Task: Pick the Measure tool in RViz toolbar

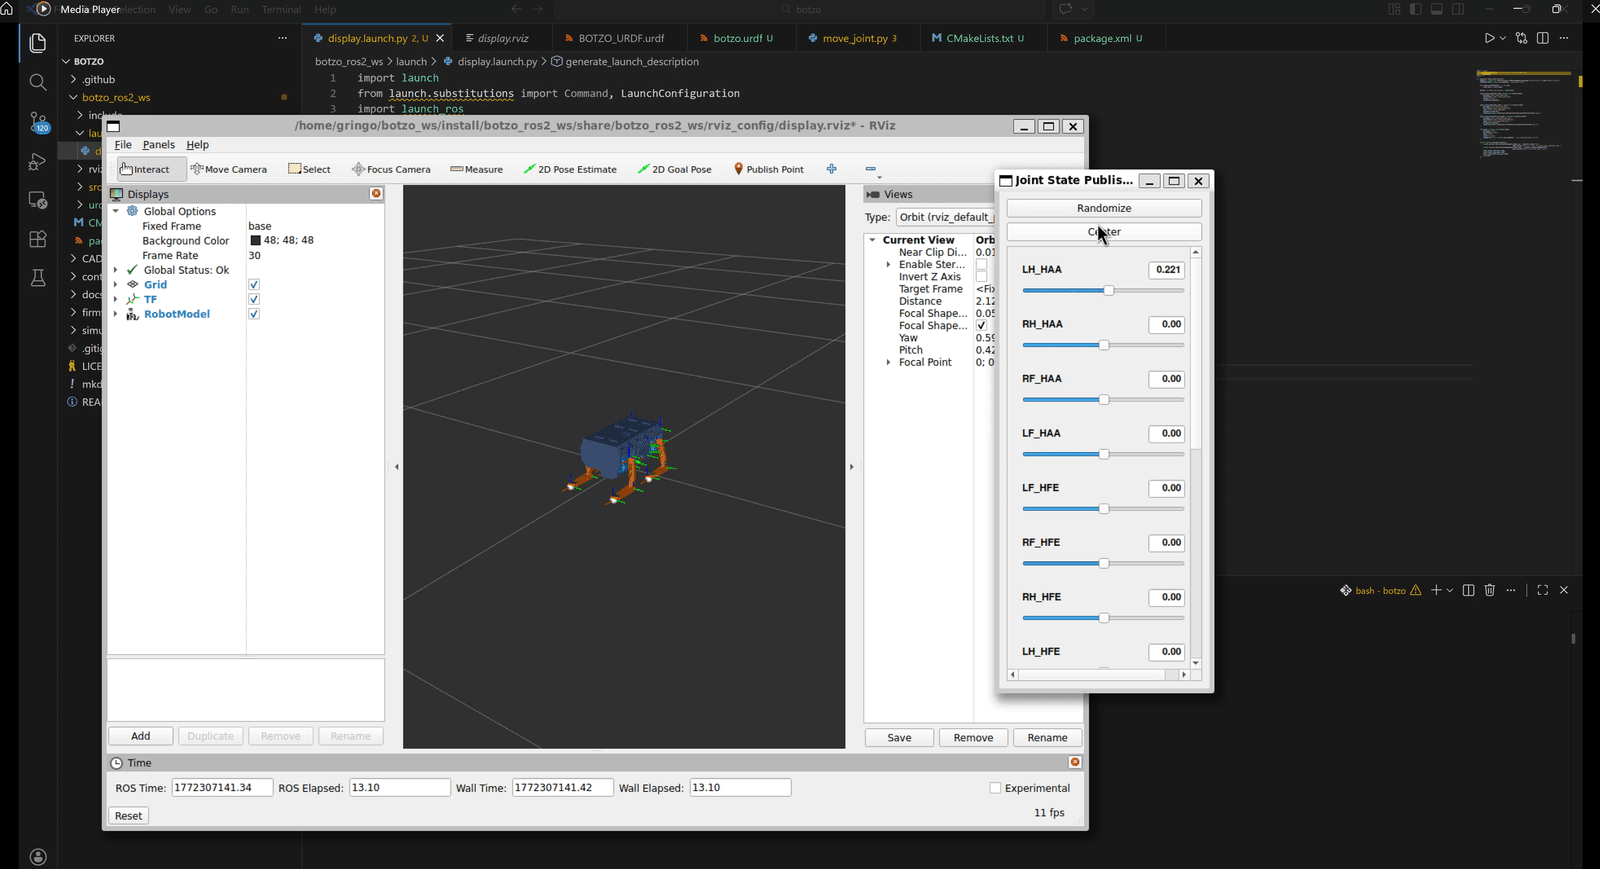Action: point(477,169)
